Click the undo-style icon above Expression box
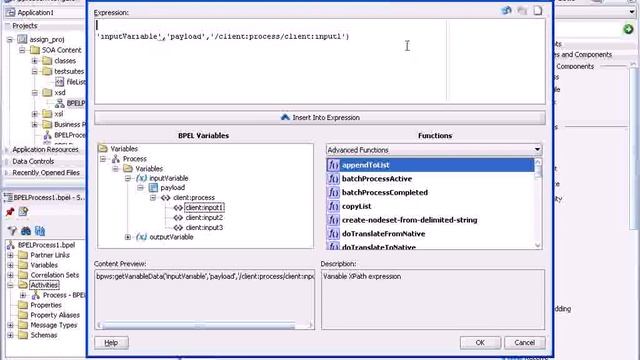 [507, 10]
